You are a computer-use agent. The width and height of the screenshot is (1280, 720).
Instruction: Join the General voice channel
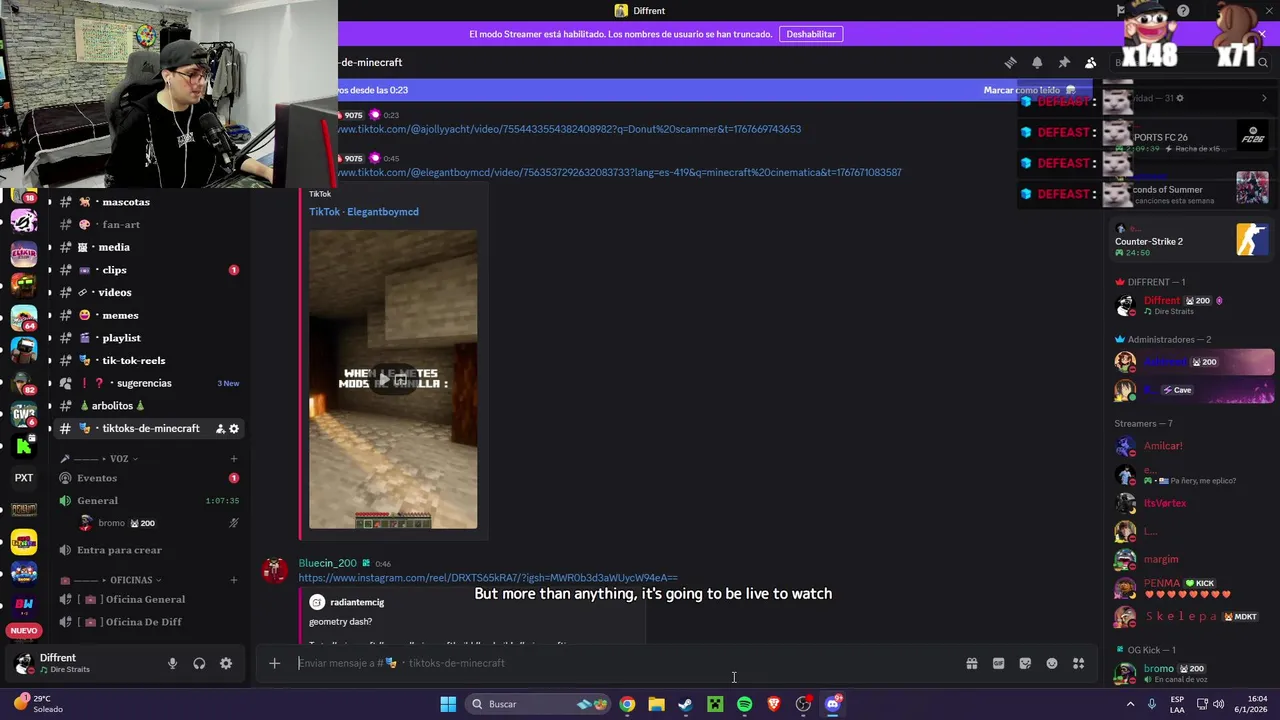tap(148, 501)
